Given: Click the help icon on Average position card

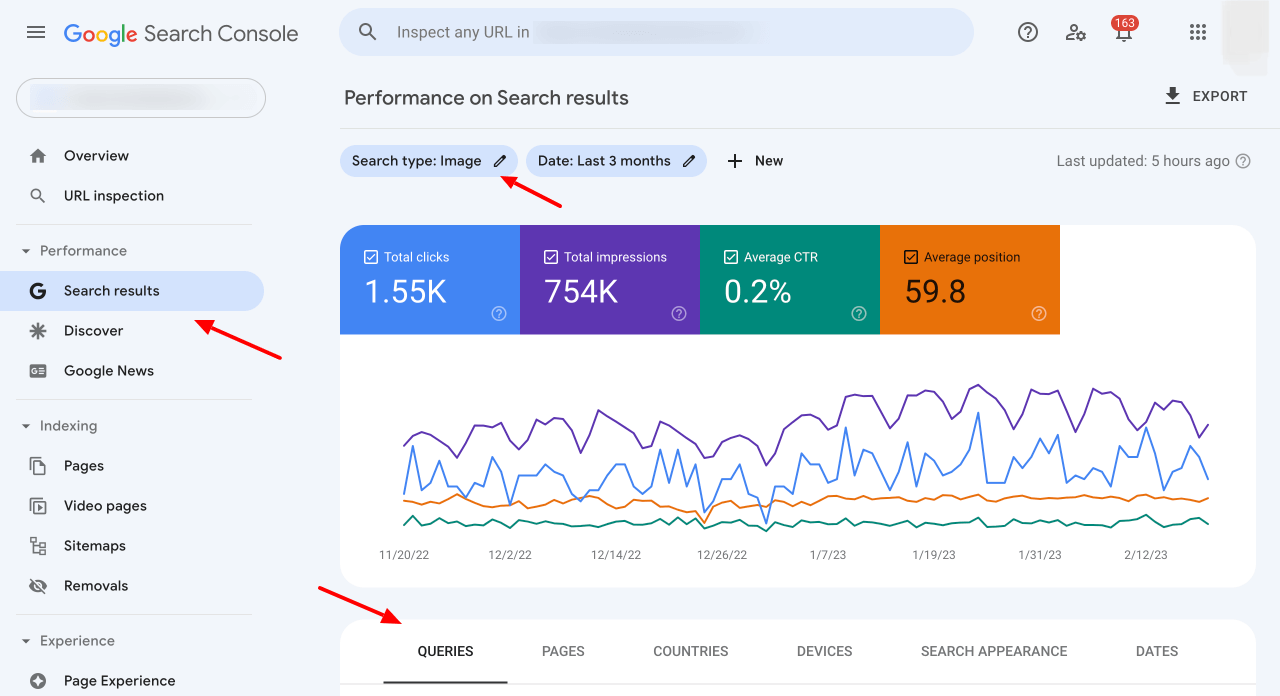Looking at the screenshot, I should pyautogui.click(x=1039, y=314).
